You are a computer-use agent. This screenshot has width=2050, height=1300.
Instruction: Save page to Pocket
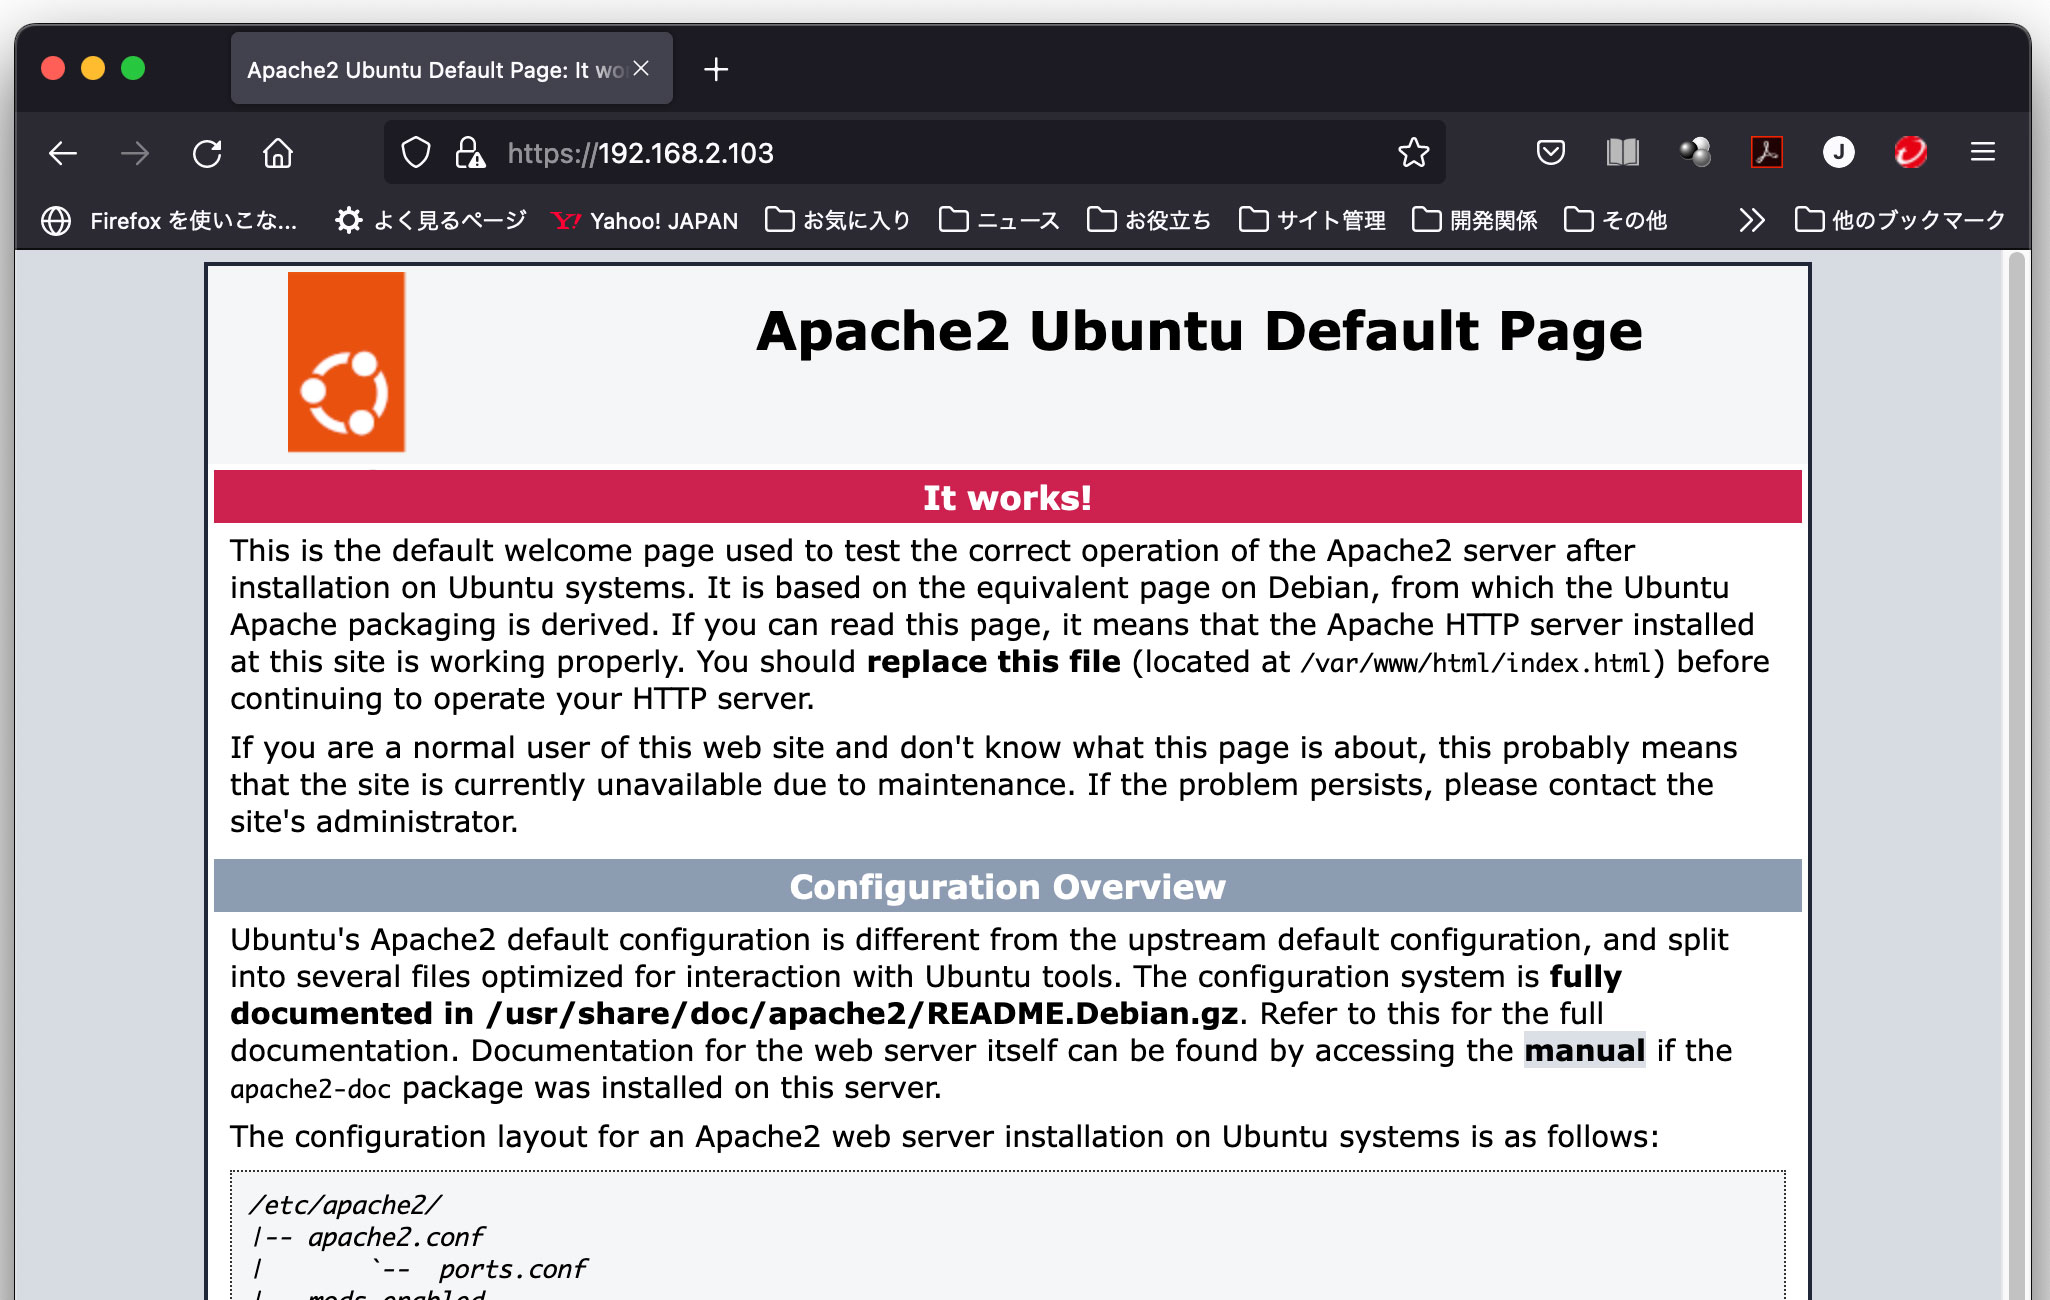[1551, 152]
